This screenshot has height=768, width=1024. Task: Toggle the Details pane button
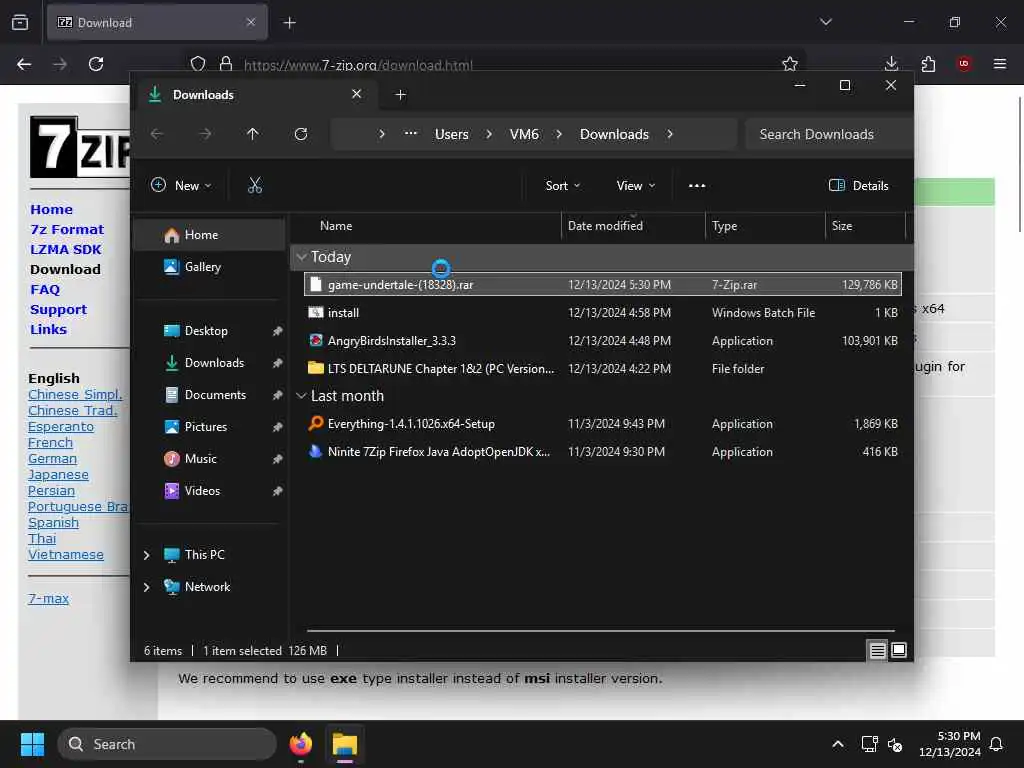[859, 185]
